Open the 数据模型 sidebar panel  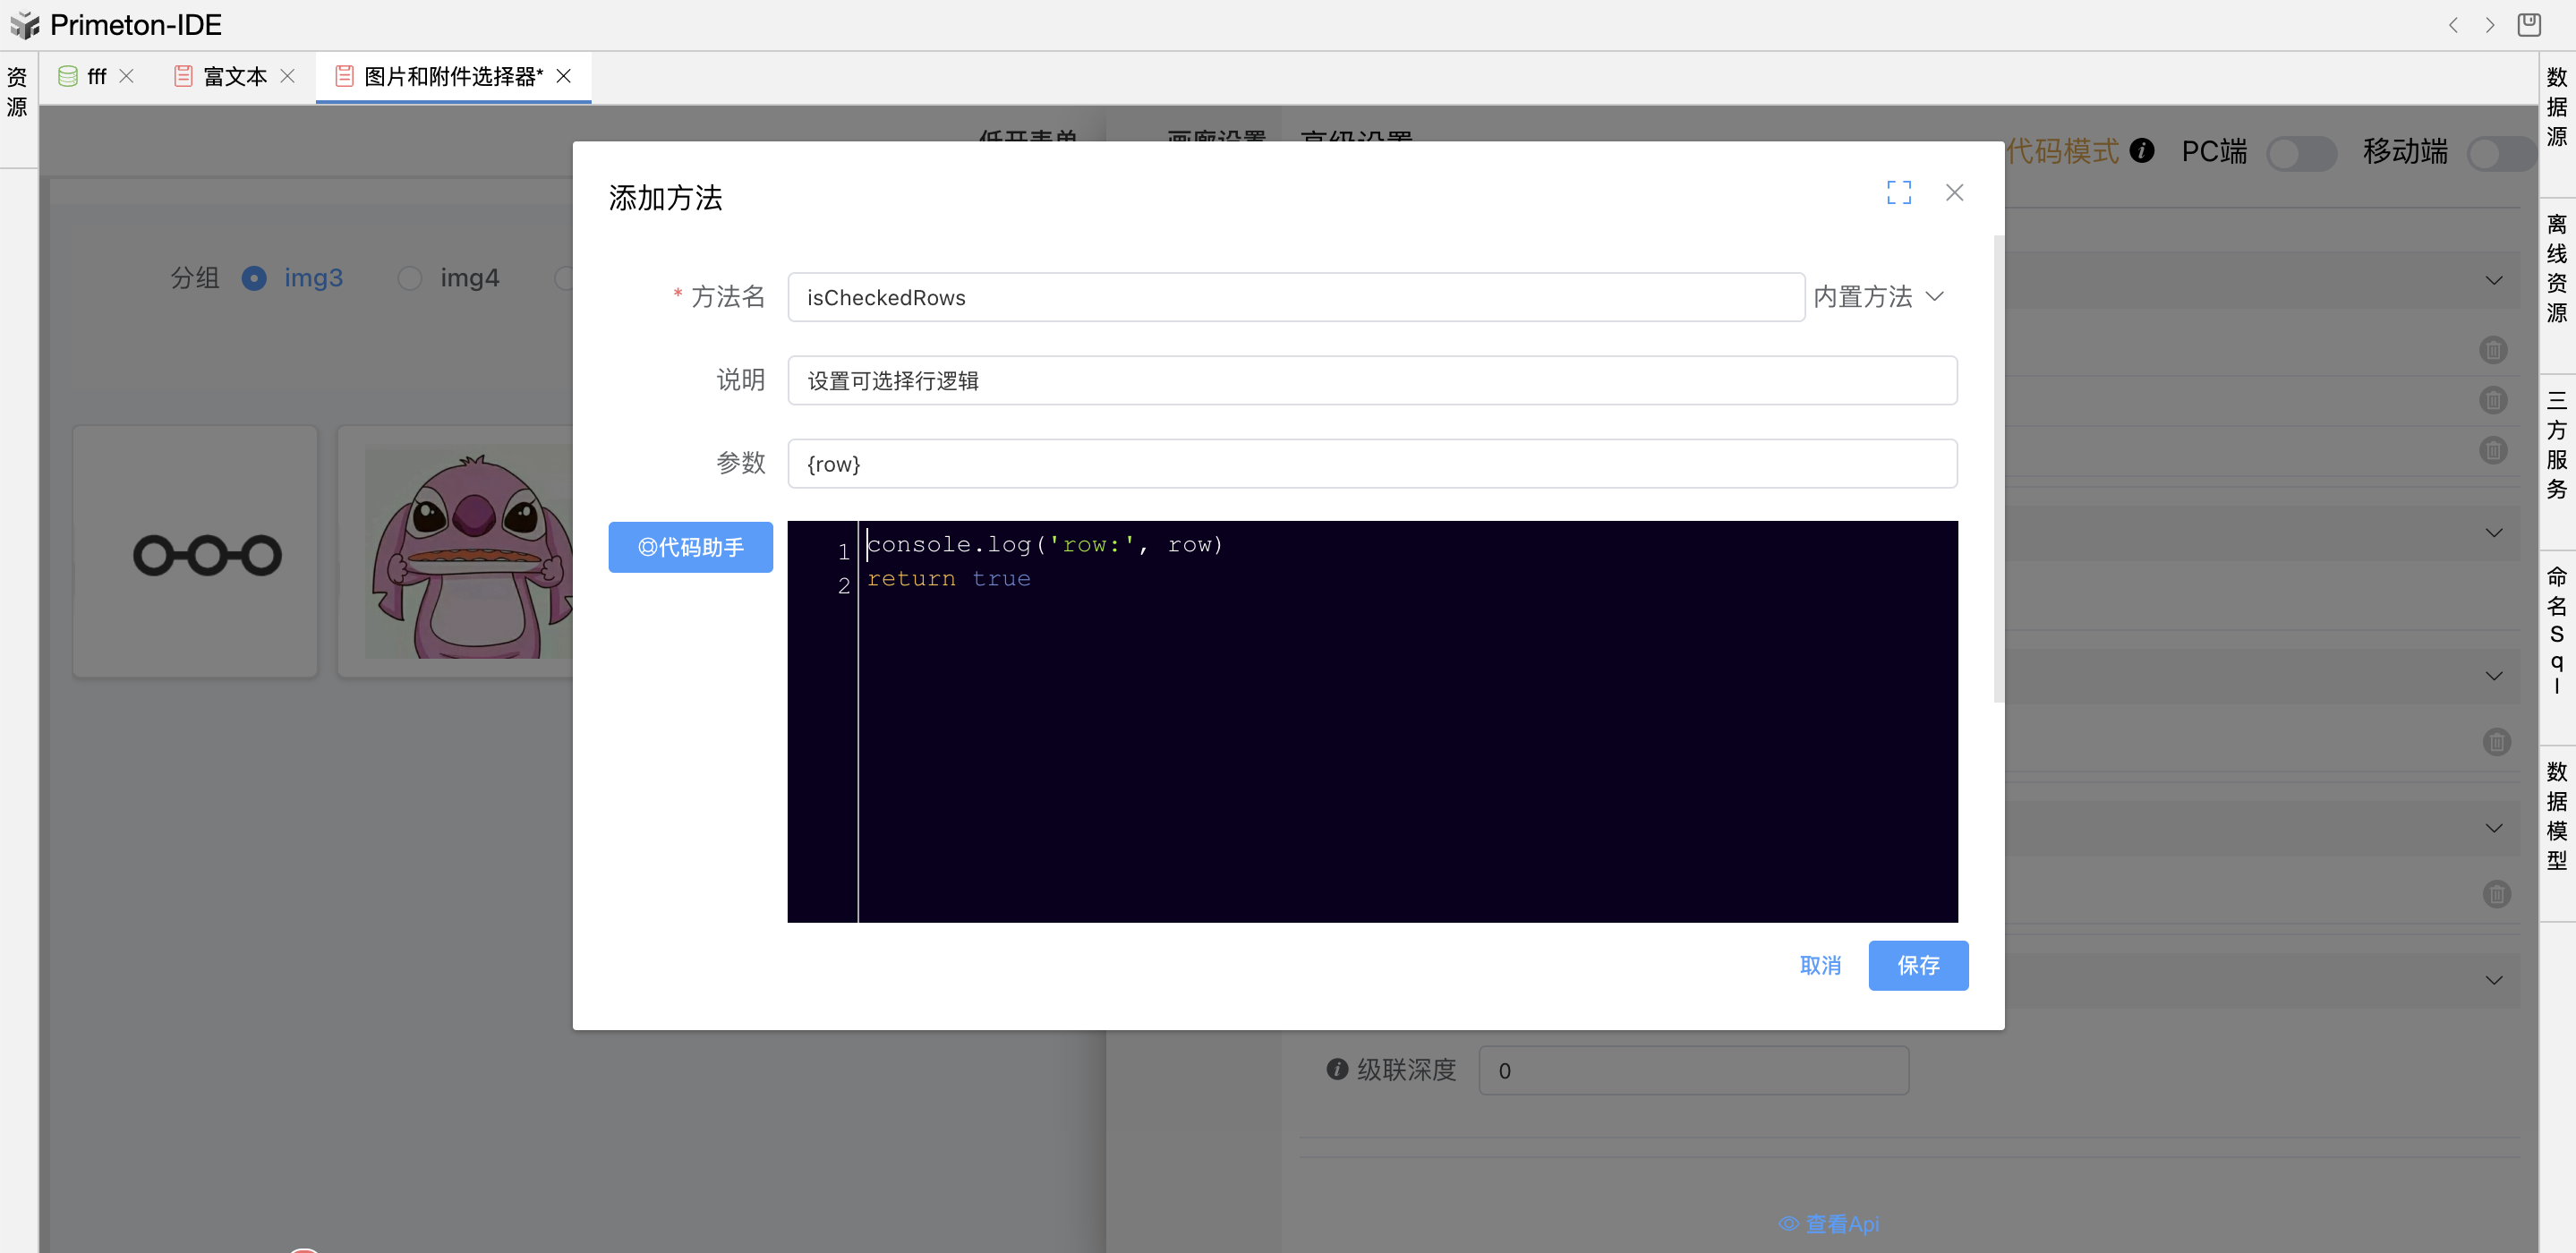[2557, 813]
